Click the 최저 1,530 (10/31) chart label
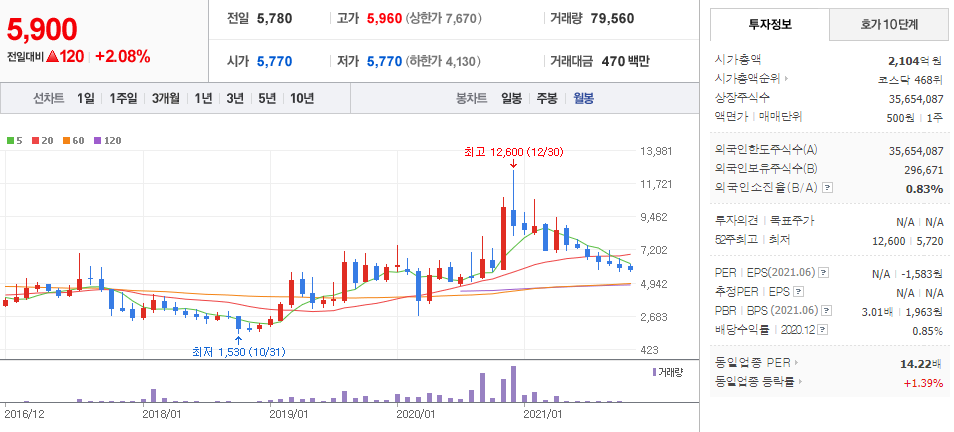The width and height of the screenshot is (954, 432). [238, 351]
